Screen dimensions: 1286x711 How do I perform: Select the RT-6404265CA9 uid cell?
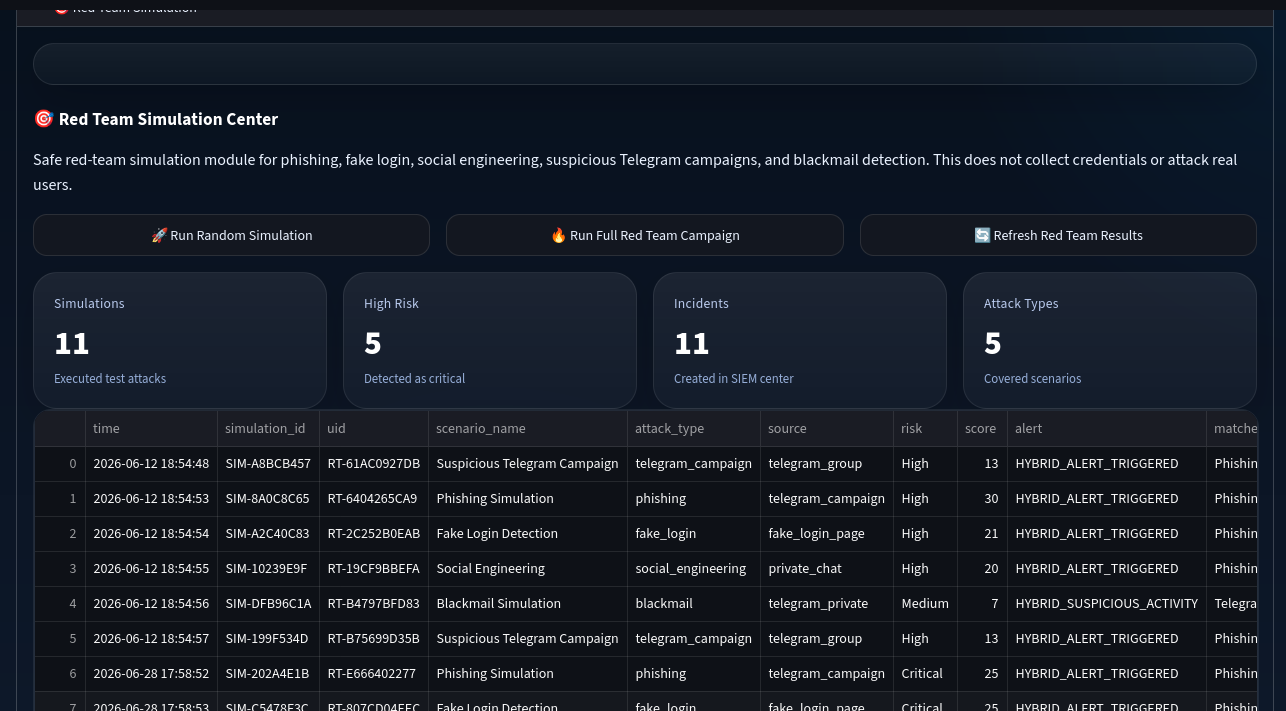pyautogui.click(x=374, y=499)
